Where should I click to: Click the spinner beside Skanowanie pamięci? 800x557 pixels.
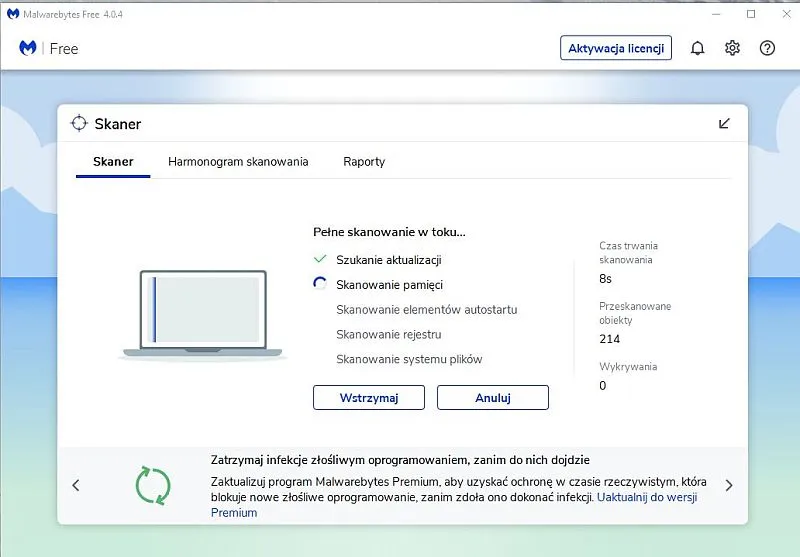click(x=320, y=284)
